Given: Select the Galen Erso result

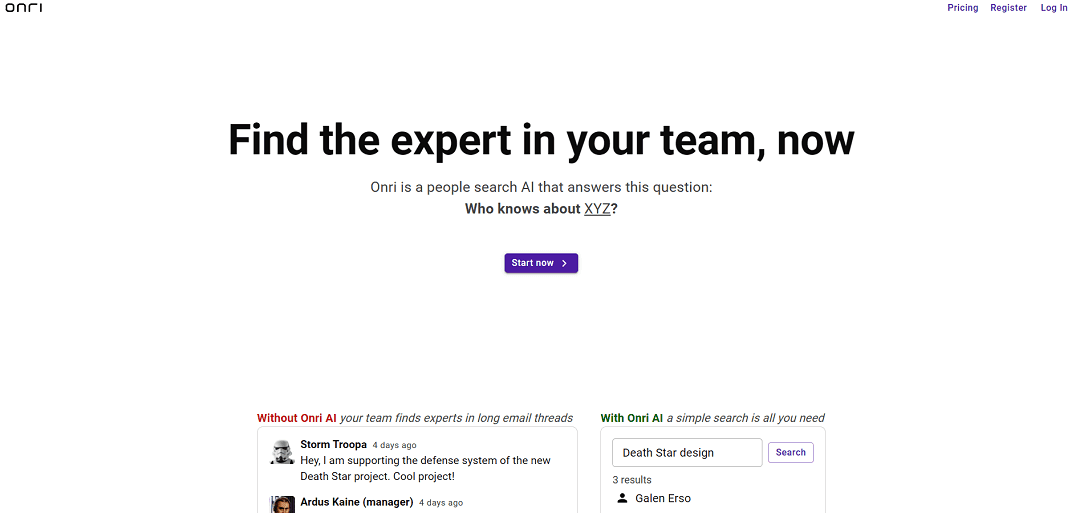Looking at the screenshot, I should pyautogui.click(x=663, y=498).
